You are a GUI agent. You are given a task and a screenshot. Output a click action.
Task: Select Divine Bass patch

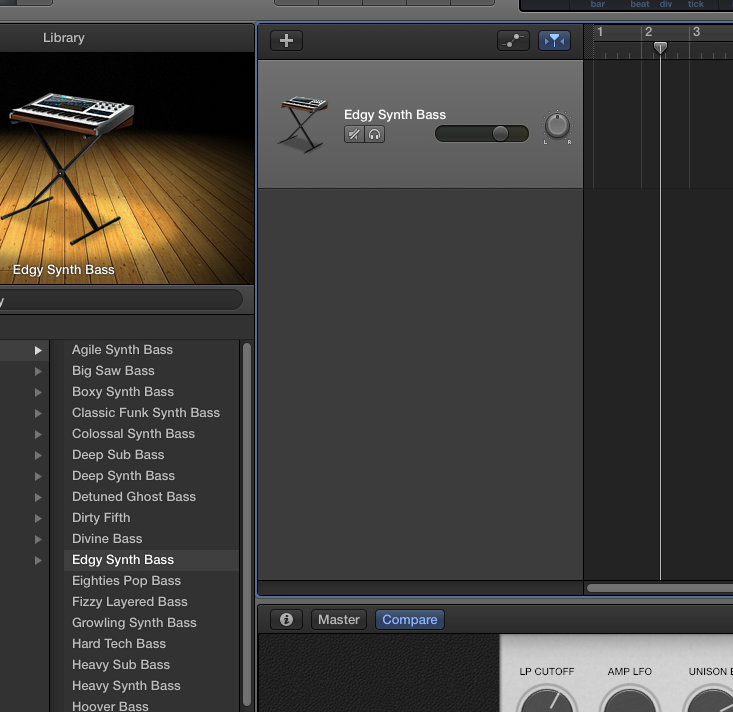tap(107, 539)
